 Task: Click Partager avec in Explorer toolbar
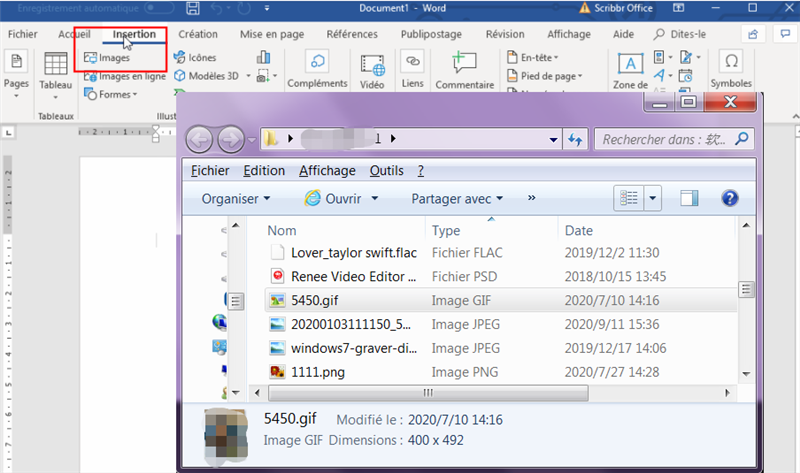[x=457, y=198]
